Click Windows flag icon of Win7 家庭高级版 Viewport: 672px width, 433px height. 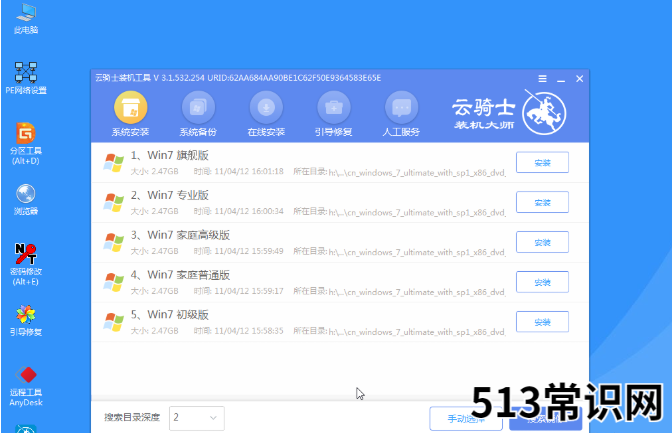click(114, 243)
